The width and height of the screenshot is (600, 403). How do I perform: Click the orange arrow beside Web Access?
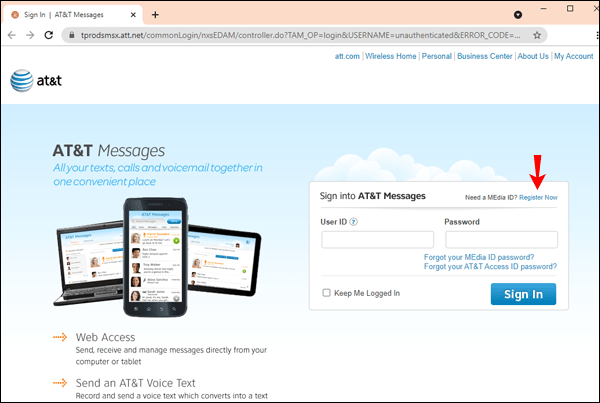coord(60,337)
